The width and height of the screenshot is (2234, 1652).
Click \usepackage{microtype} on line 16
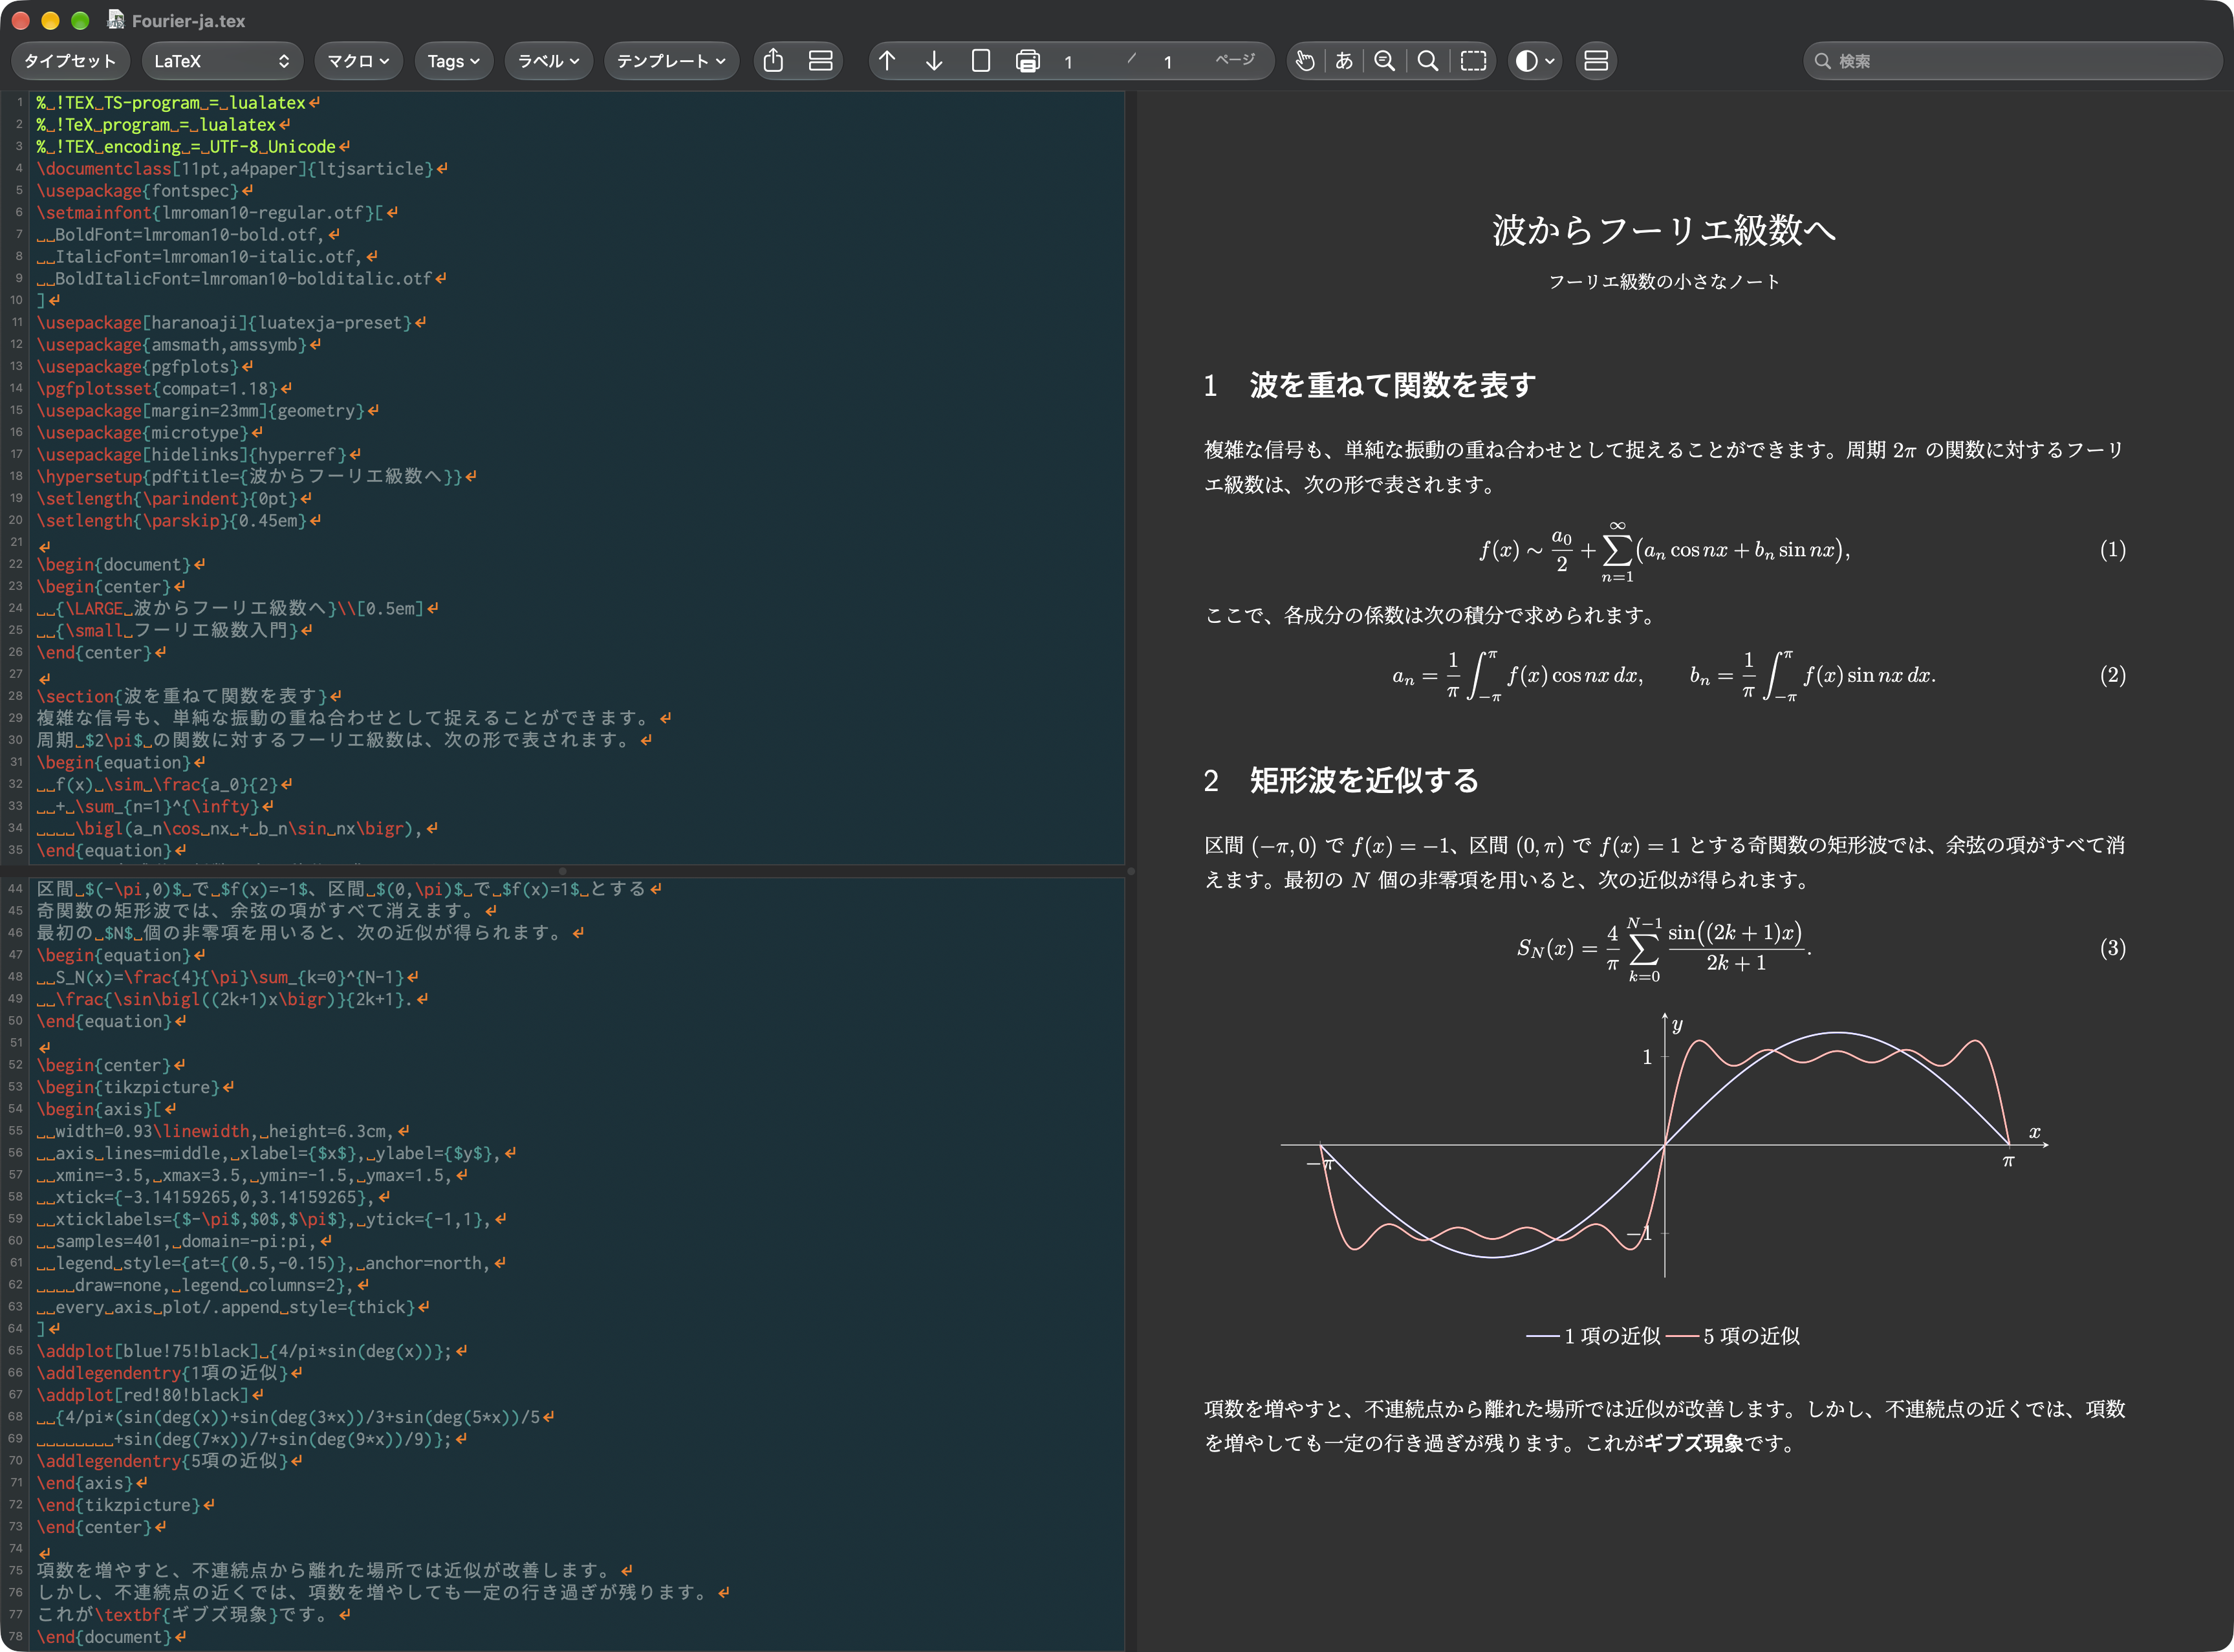pos(143,433)
